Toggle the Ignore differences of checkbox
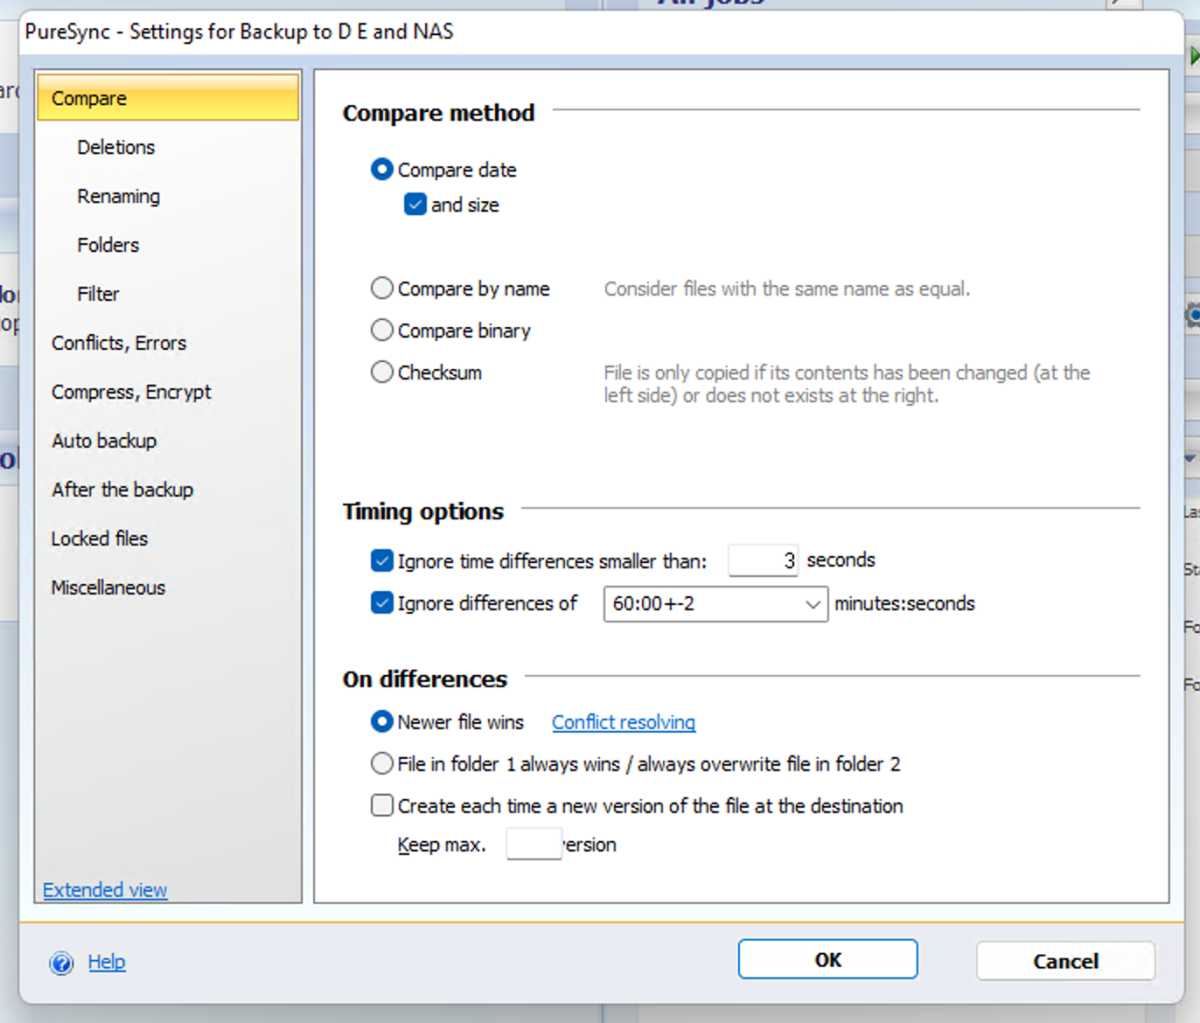 coord(381,603)
